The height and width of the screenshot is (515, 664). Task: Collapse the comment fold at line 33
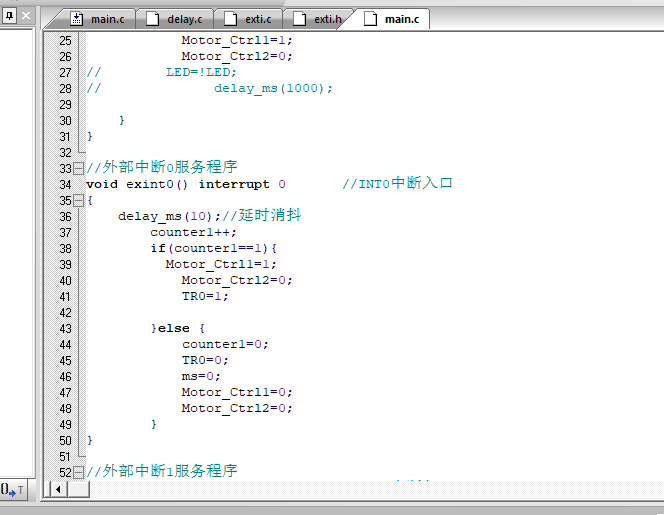(78, 169)
